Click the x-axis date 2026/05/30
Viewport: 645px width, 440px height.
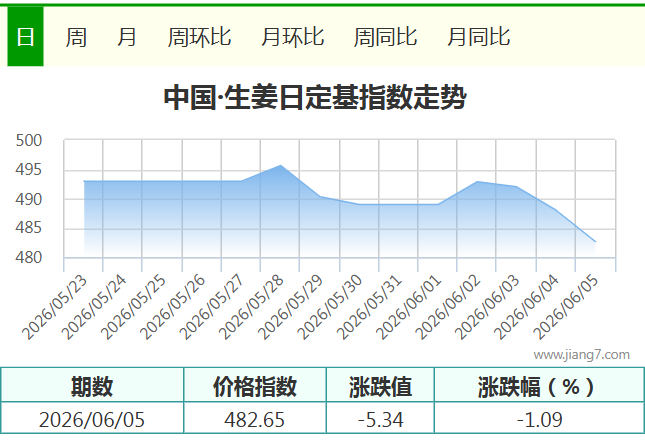click(330, 307)
